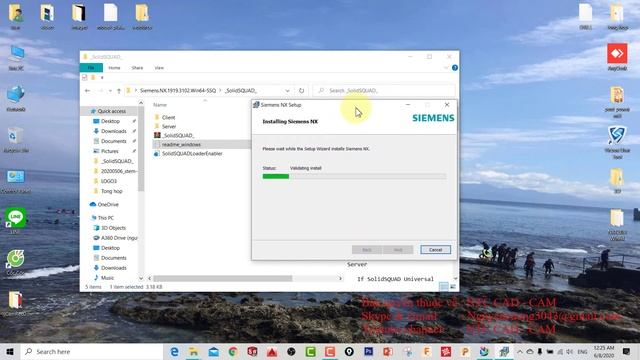Show hidden system tray icons
640x360 pixels.
coord(520,351)
